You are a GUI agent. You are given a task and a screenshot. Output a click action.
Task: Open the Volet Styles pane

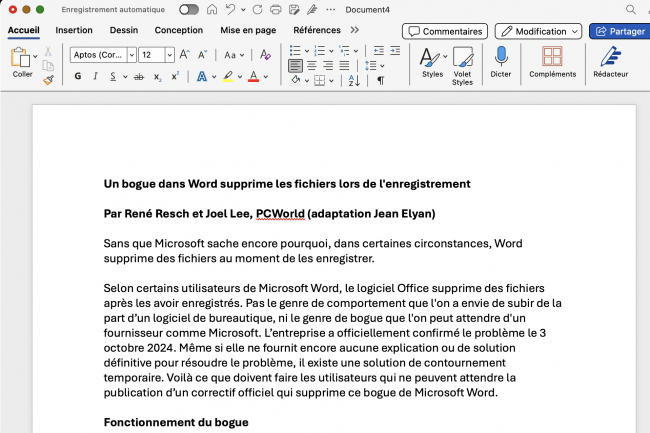coord(462,66)
